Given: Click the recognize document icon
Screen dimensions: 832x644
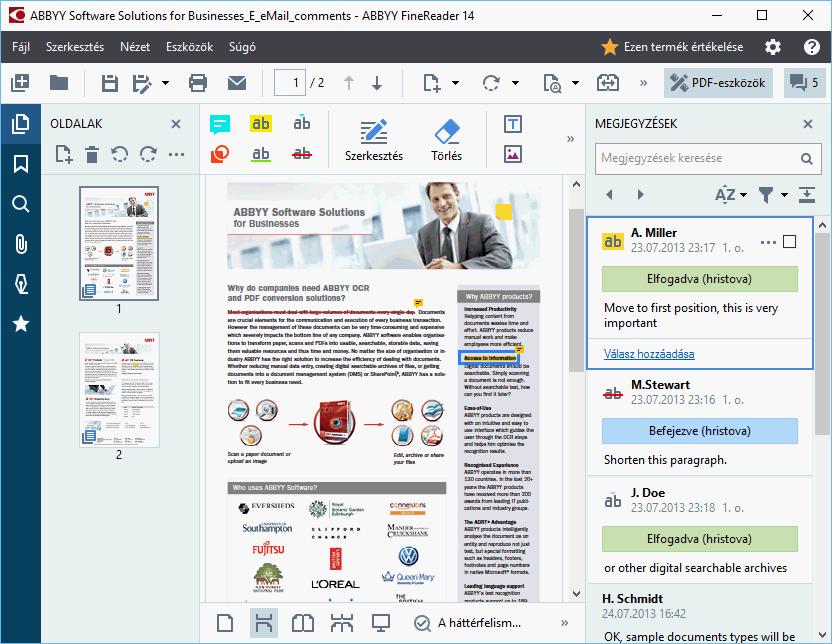Looking at the screenshot, I should tap(552, 83).
